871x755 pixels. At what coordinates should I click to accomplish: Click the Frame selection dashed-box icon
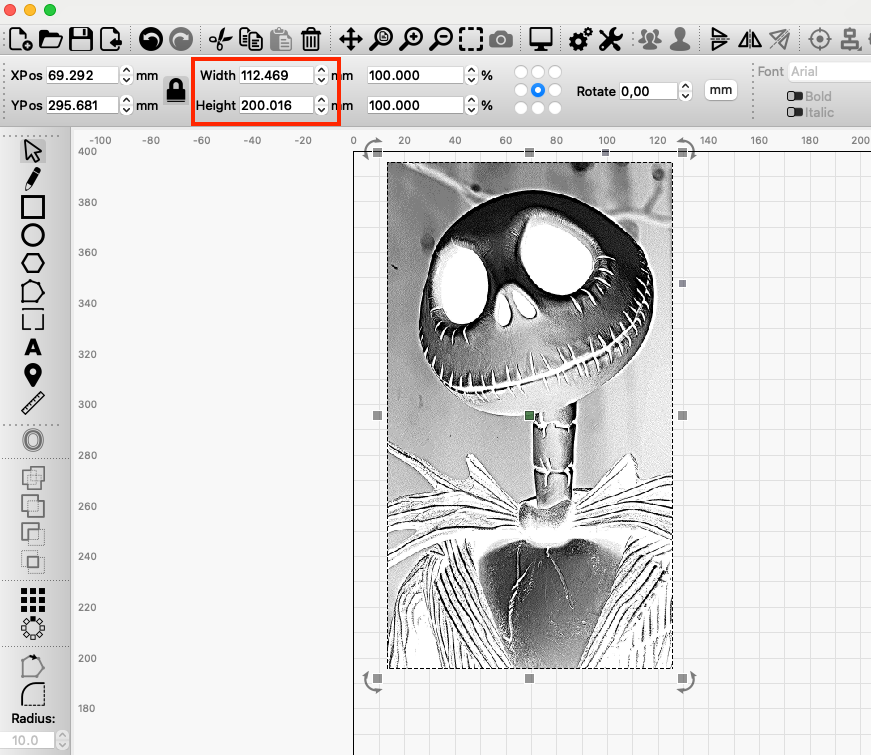[x=470, y=39]
